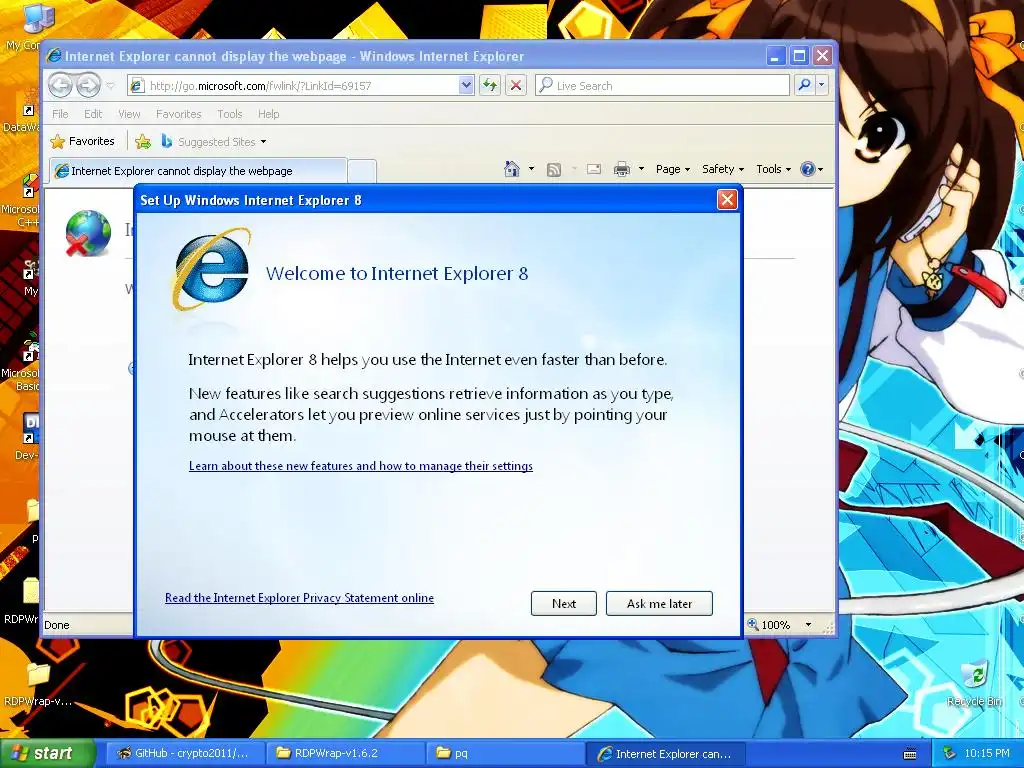Switch to GitHub - crypto2011 taskbar item
The image size is (1024, 768).
coord(185,754)
